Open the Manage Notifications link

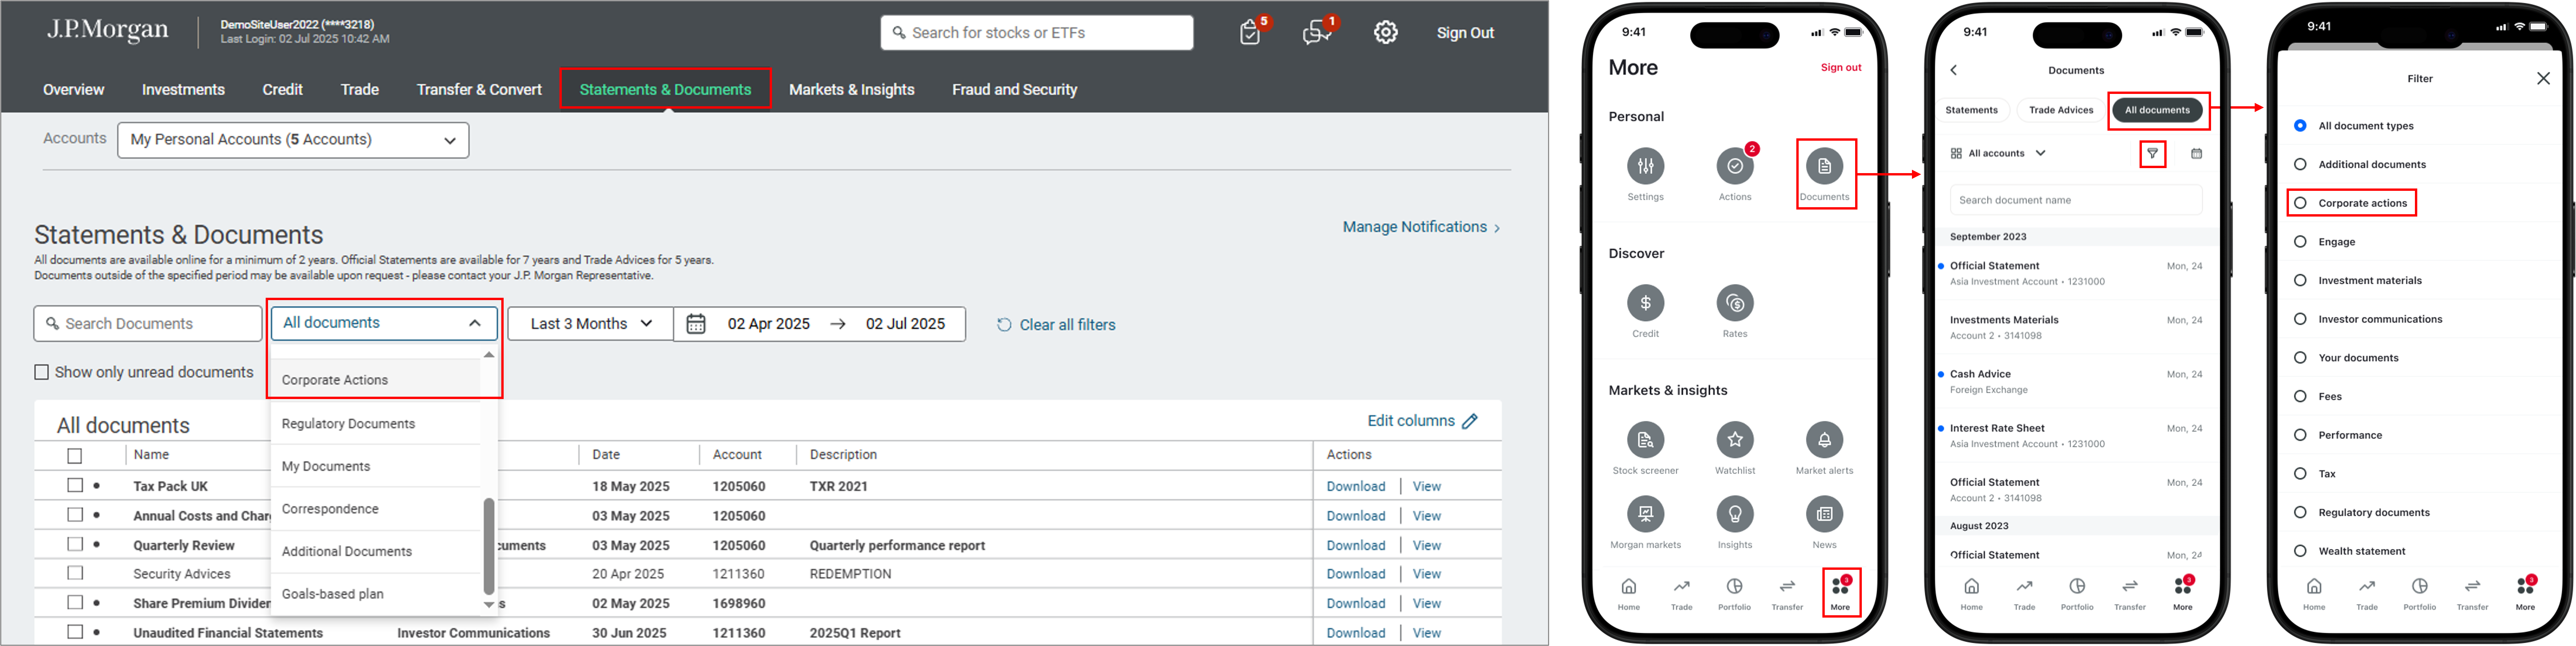[1421, 227]
